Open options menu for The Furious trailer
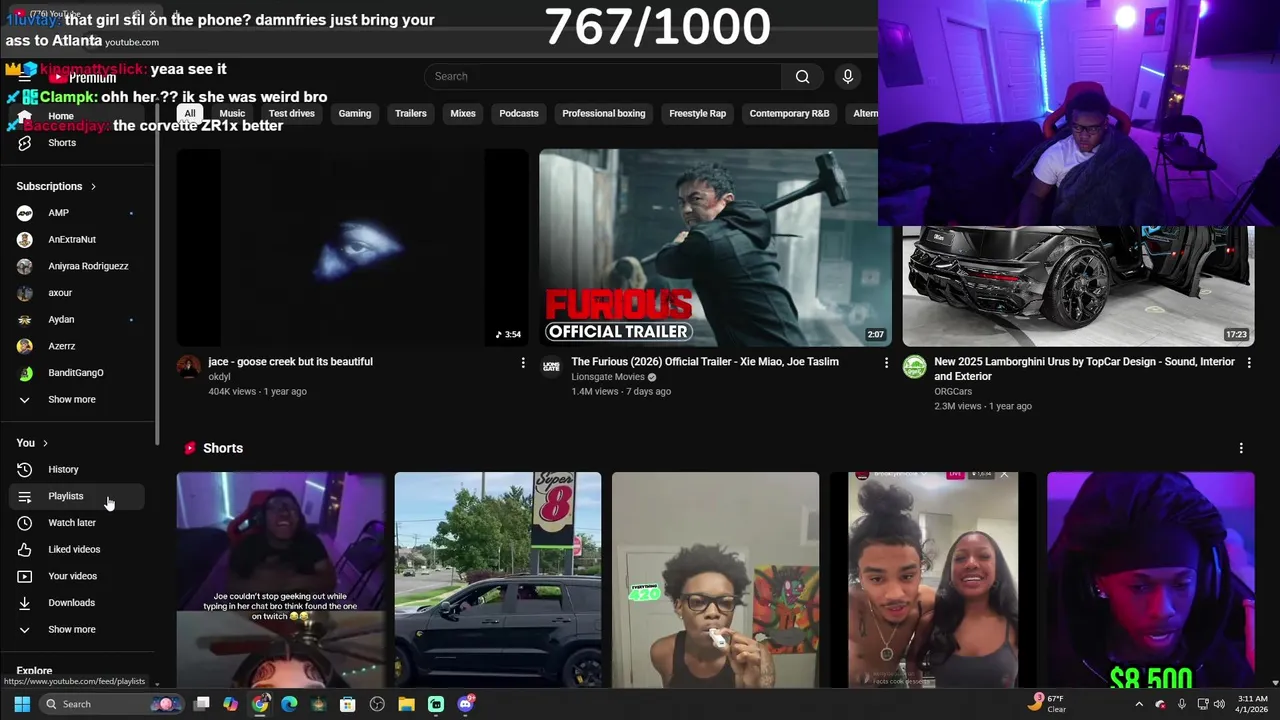 [x=885, y=363]
